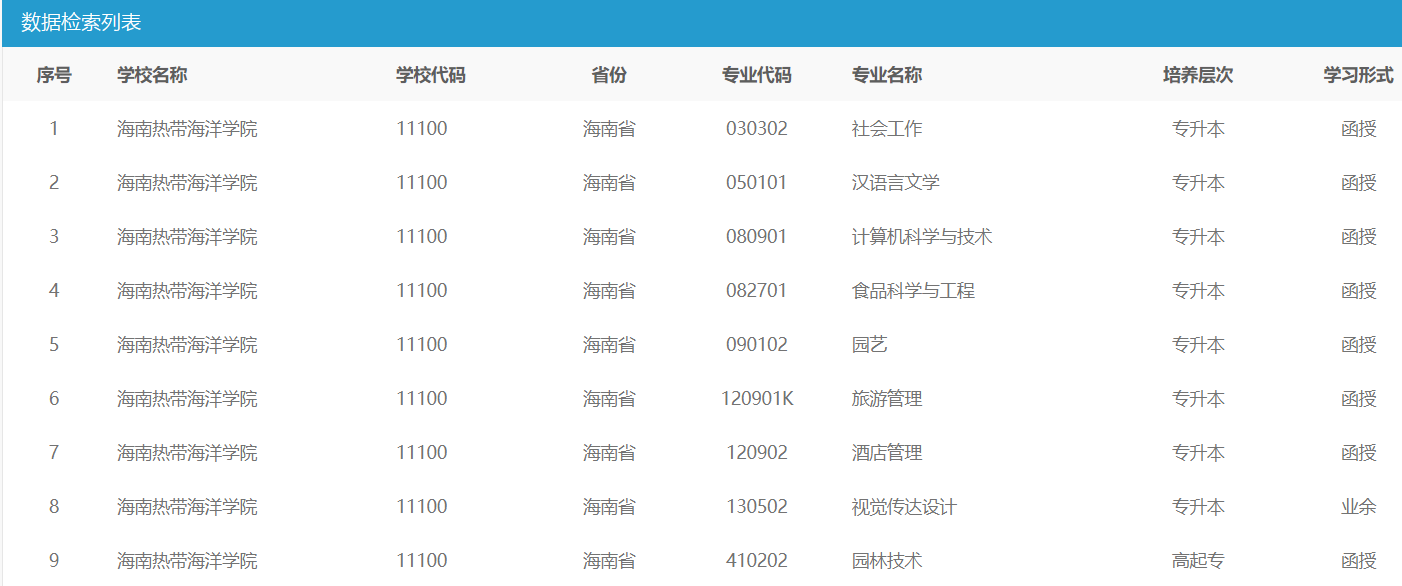Click the 学校名称 column header
The image size is (1402, 586).
[x=152, y=75]
